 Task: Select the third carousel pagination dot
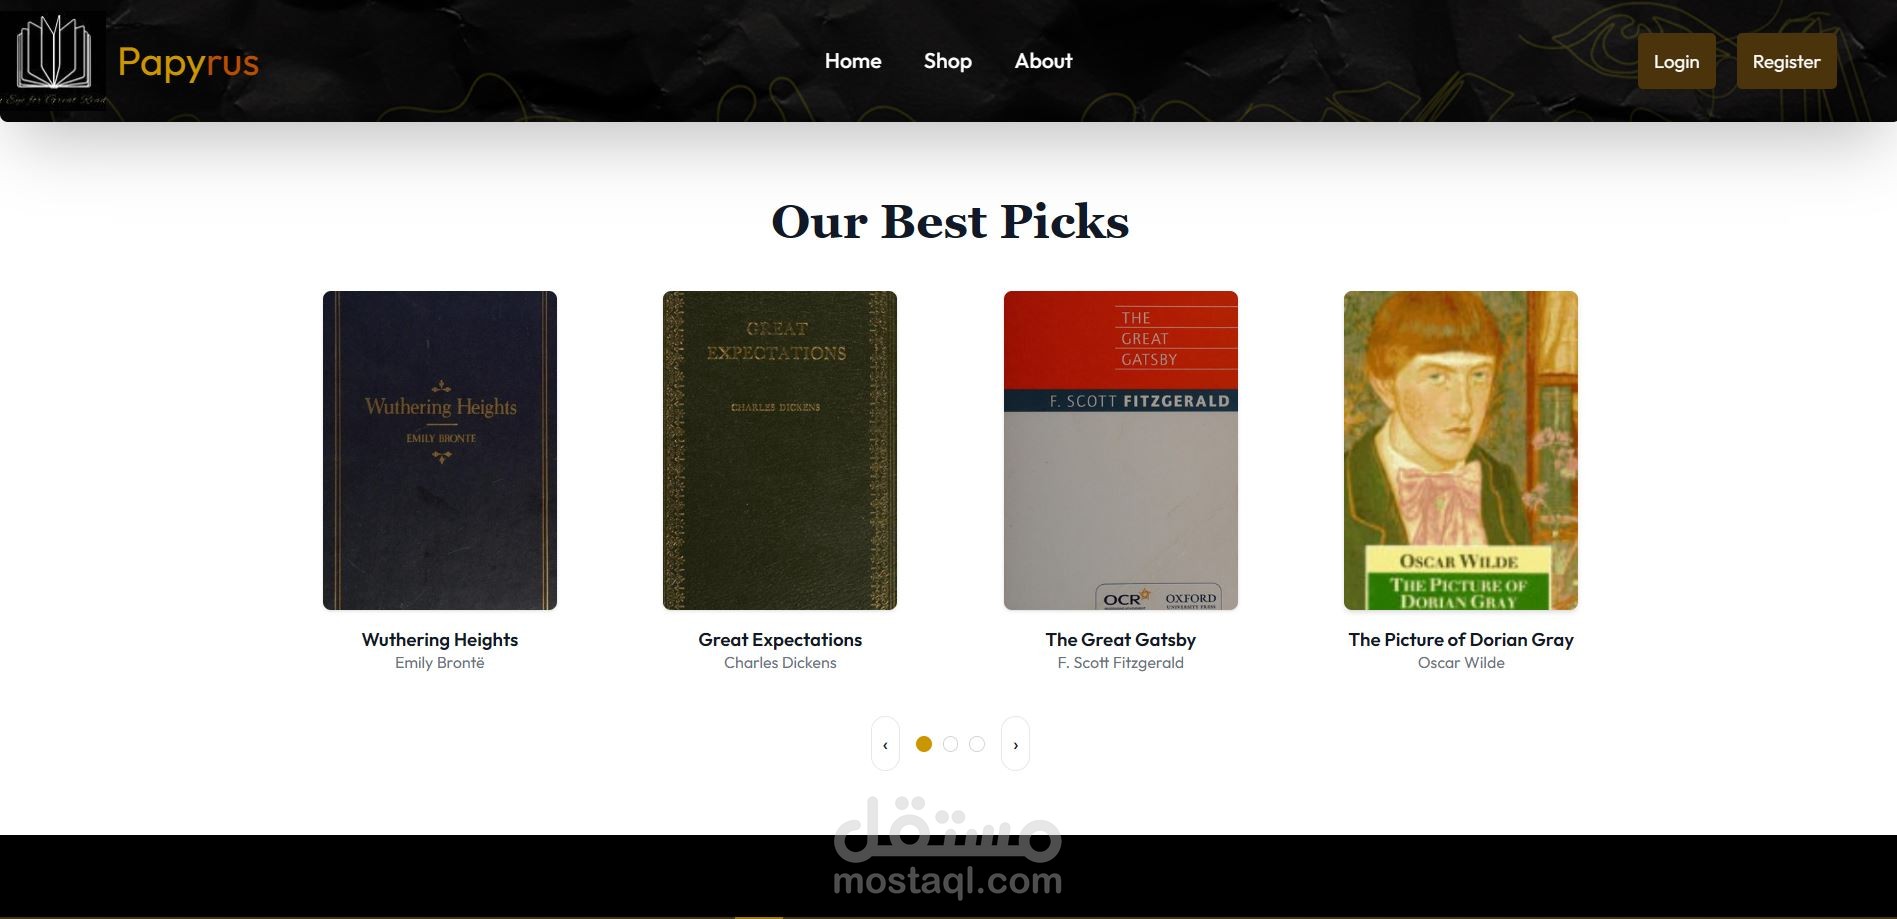(x=977, y=744)
